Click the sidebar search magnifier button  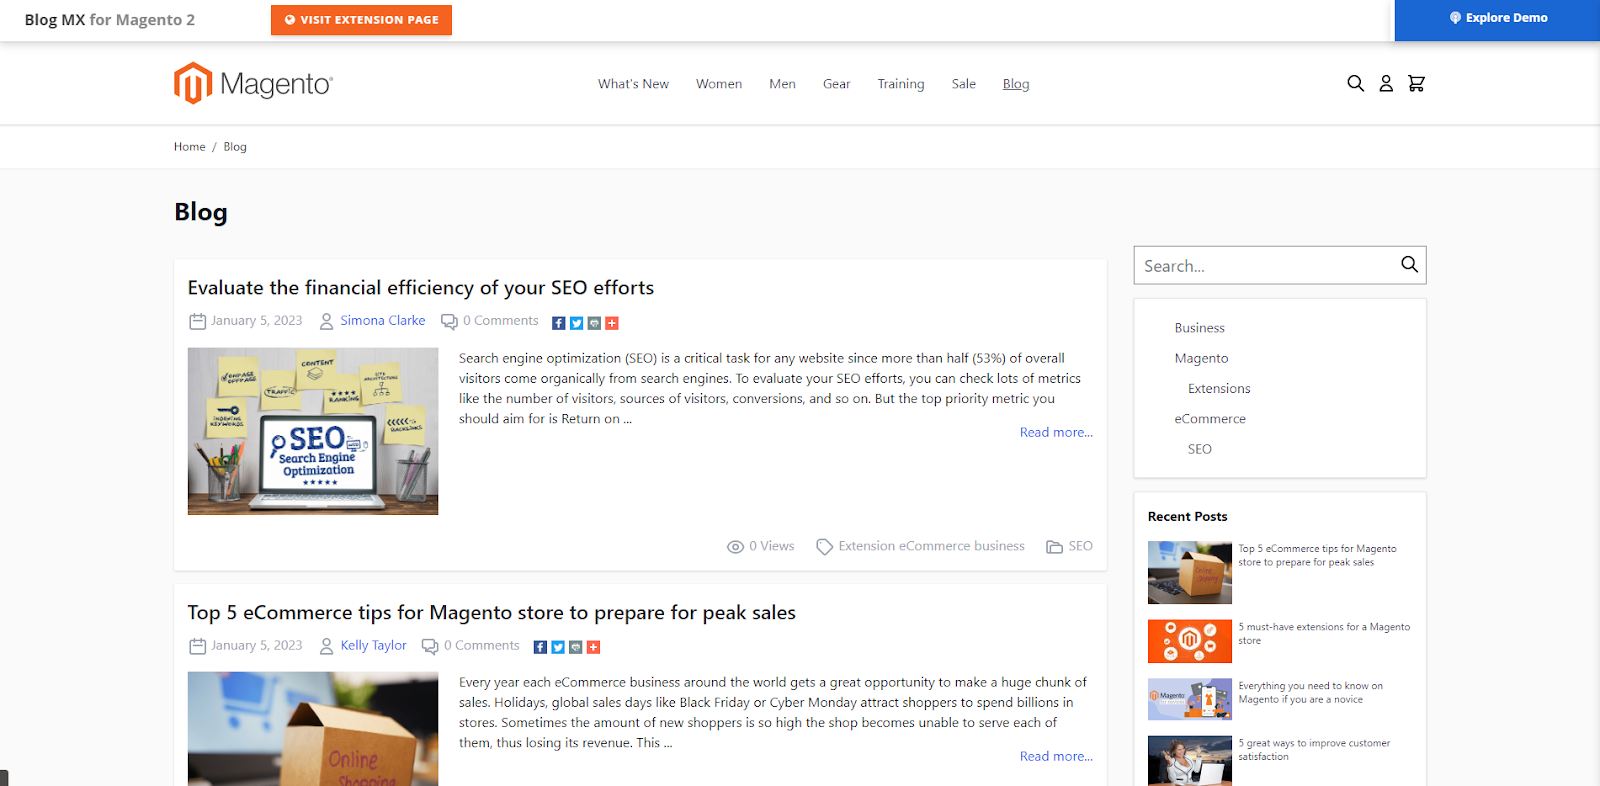coord(1409,264)
